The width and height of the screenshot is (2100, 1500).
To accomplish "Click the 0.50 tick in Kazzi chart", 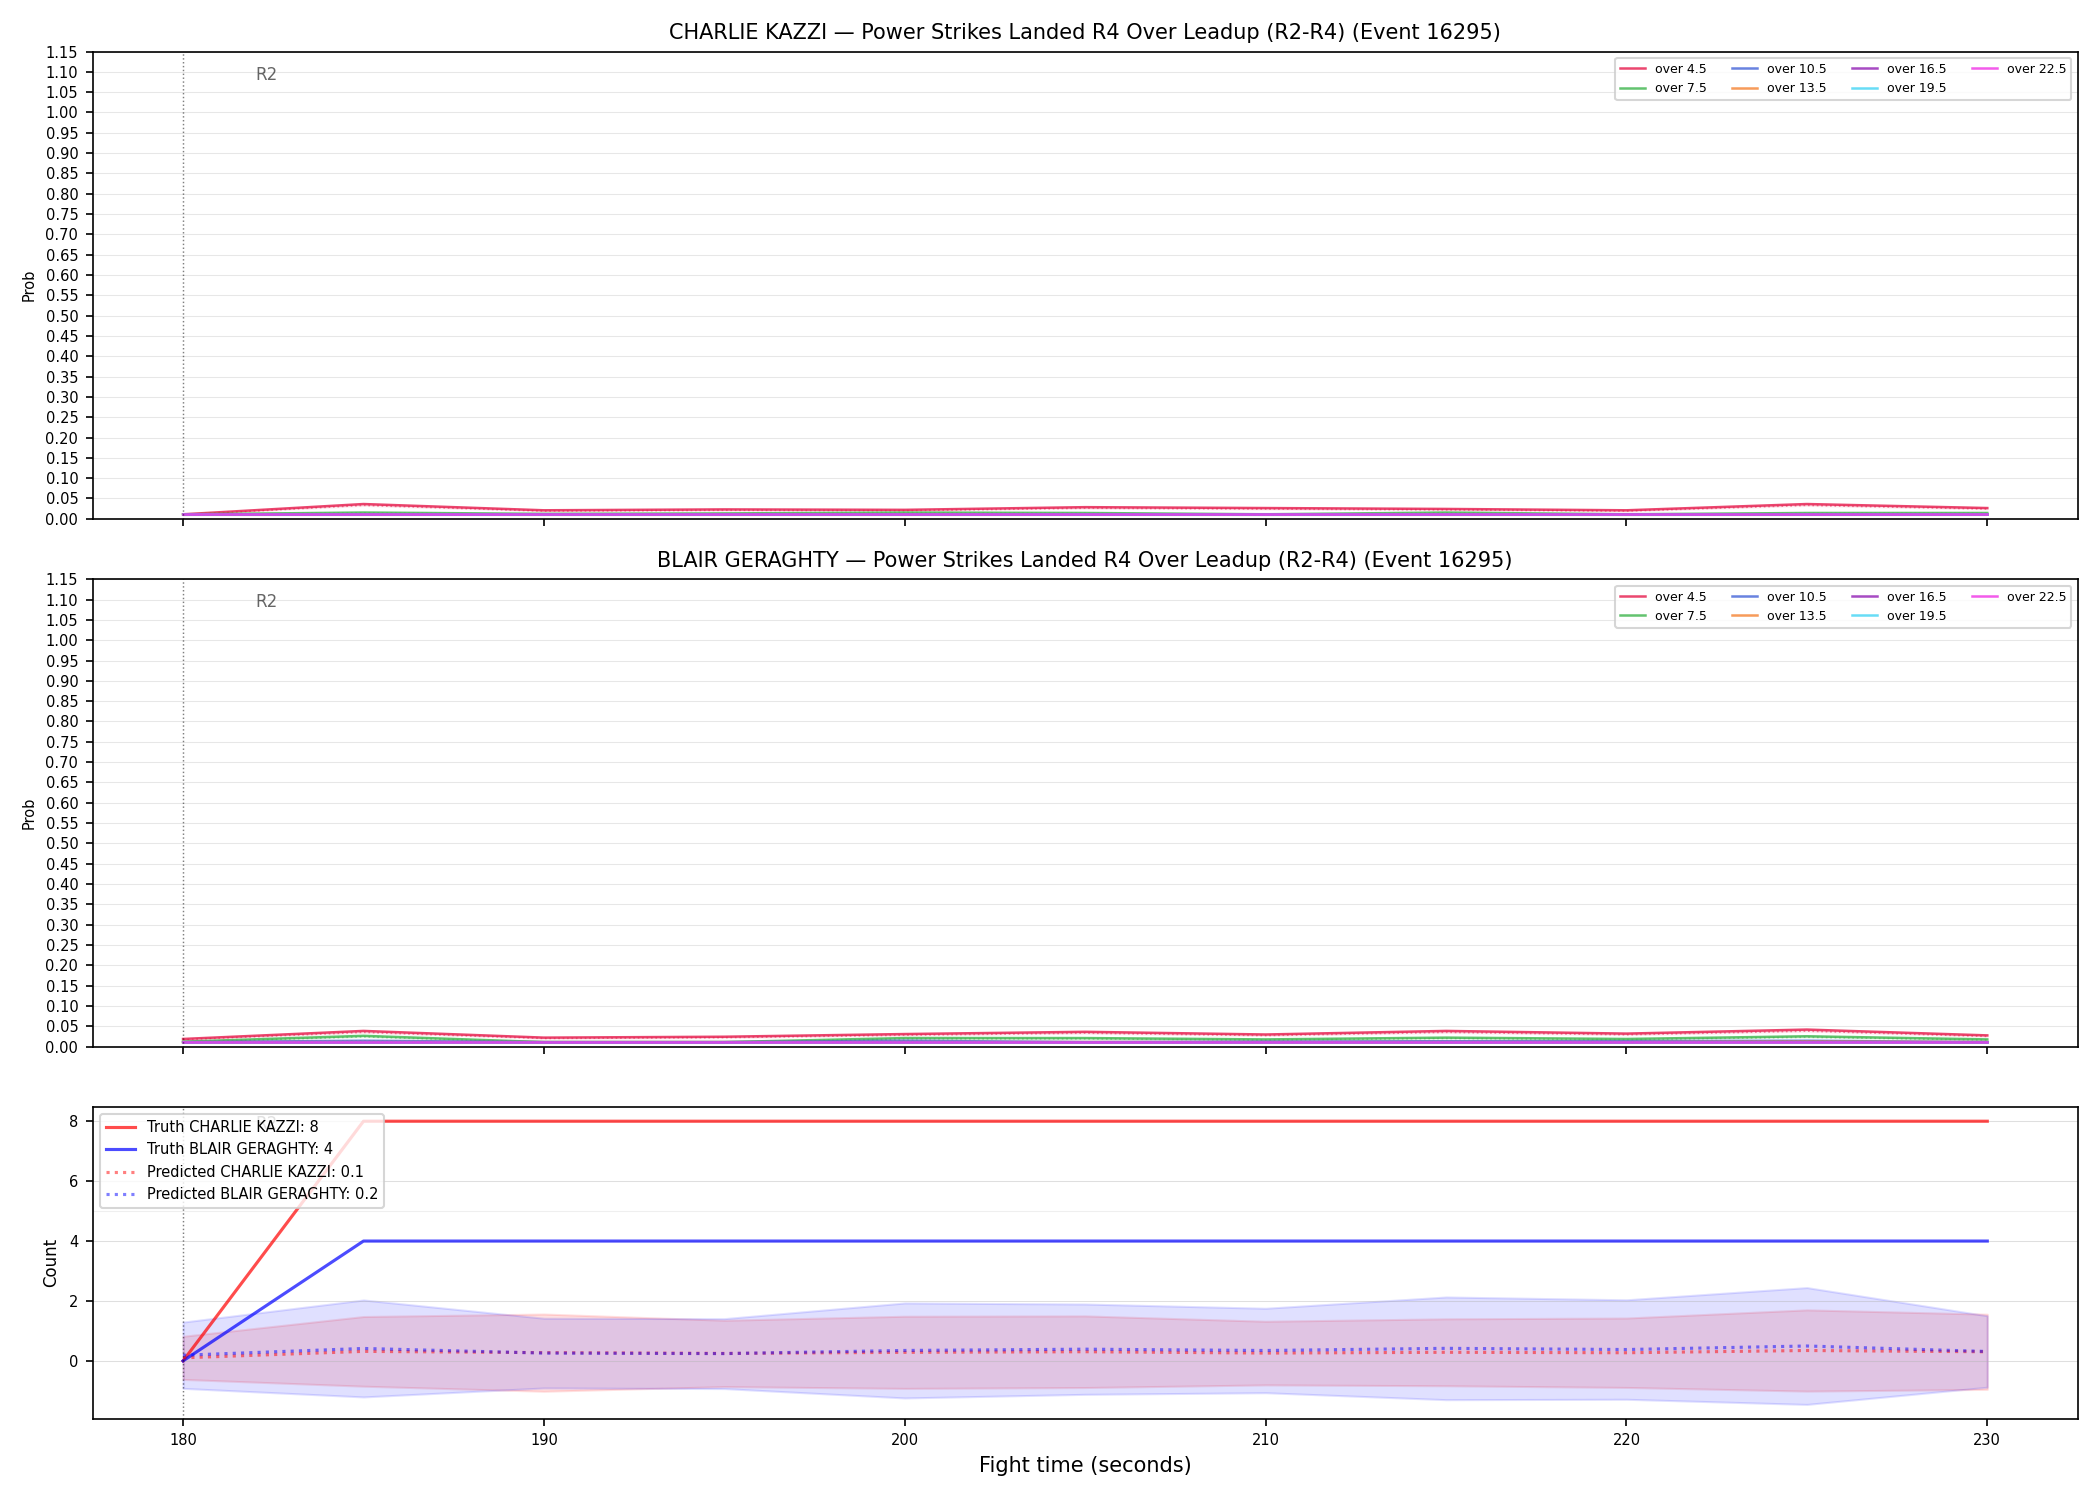I will click(x=62, y=316).
